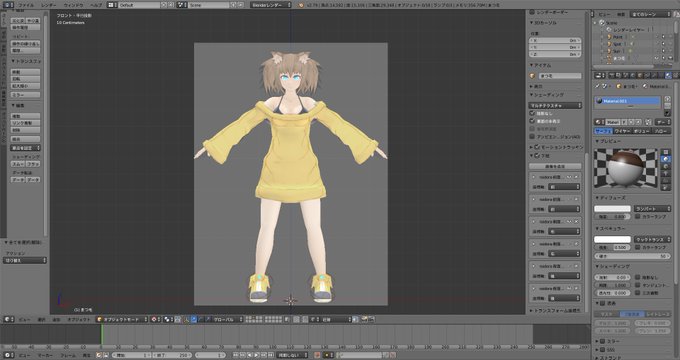The height and width of the screenshot is (360, 680).
Task: Click the ミラー button in the tool shelf
Action: [x=26, y=95]
